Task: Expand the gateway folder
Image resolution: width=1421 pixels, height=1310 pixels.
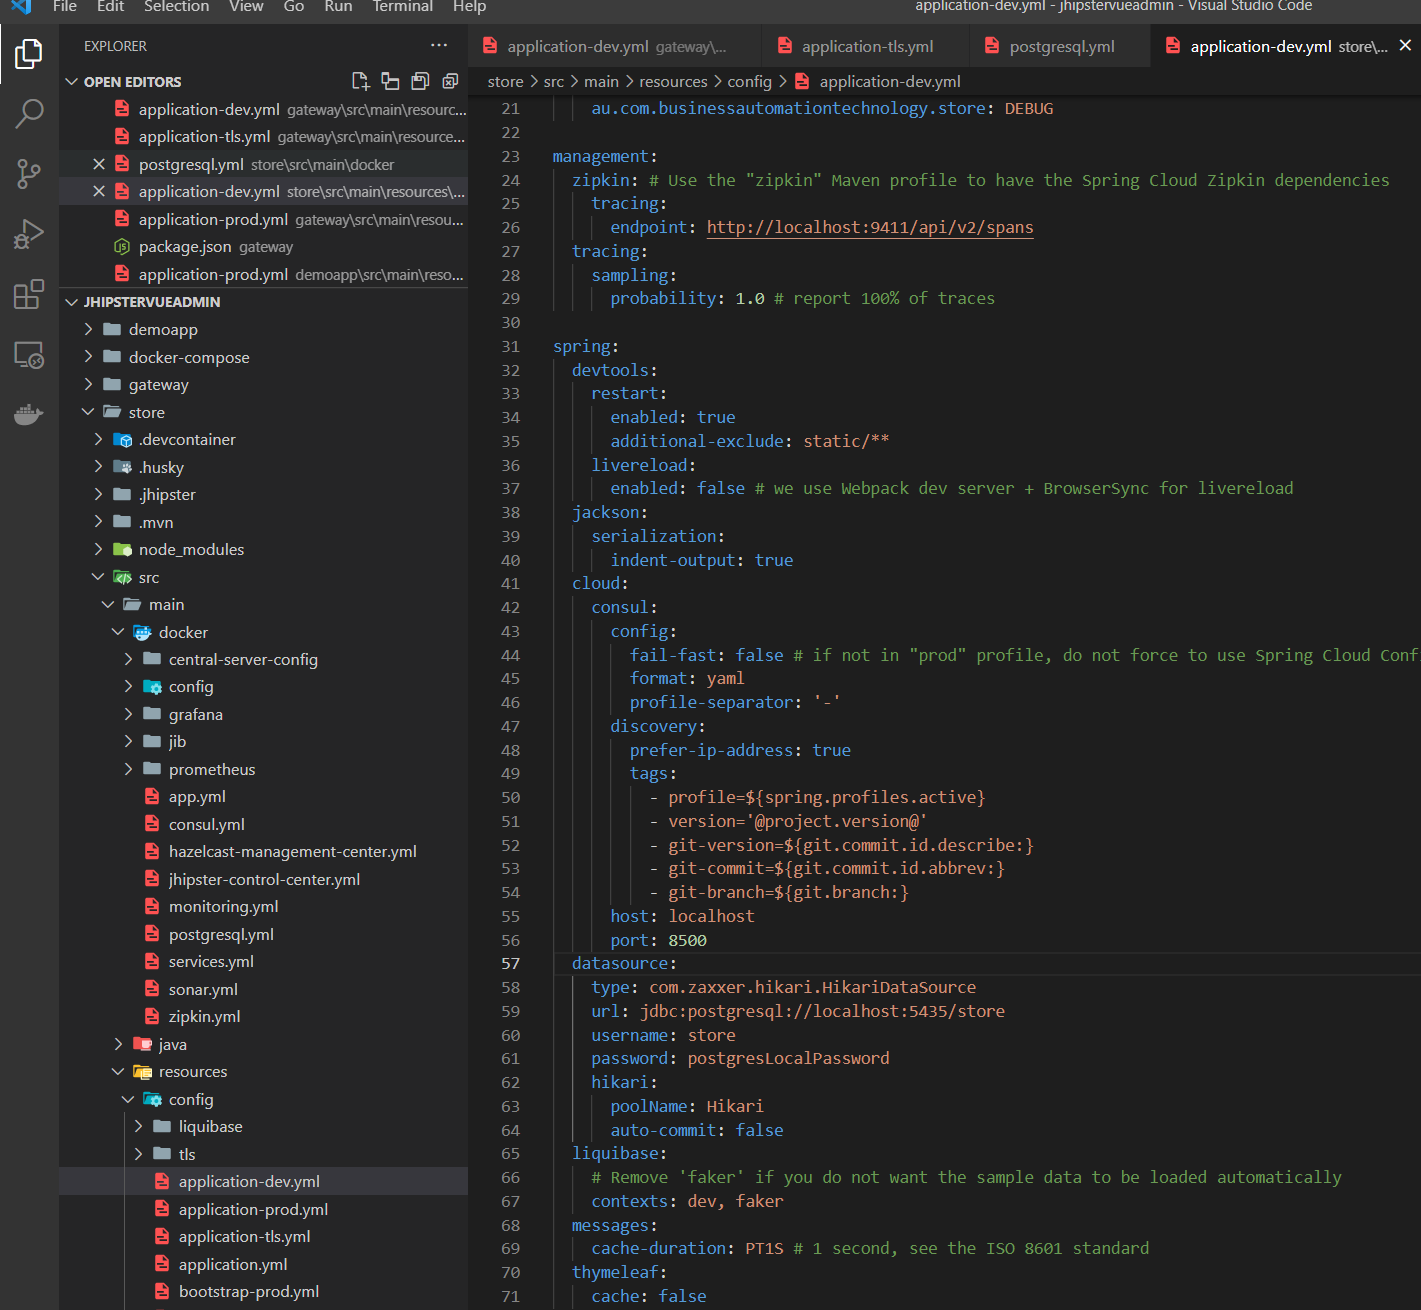Action: [x=89, y=384]
